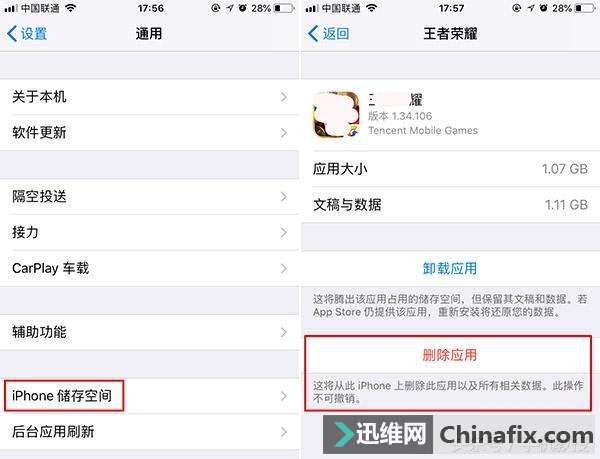Tap the alarm clock icon in right status bar

(x=543, y=8)
